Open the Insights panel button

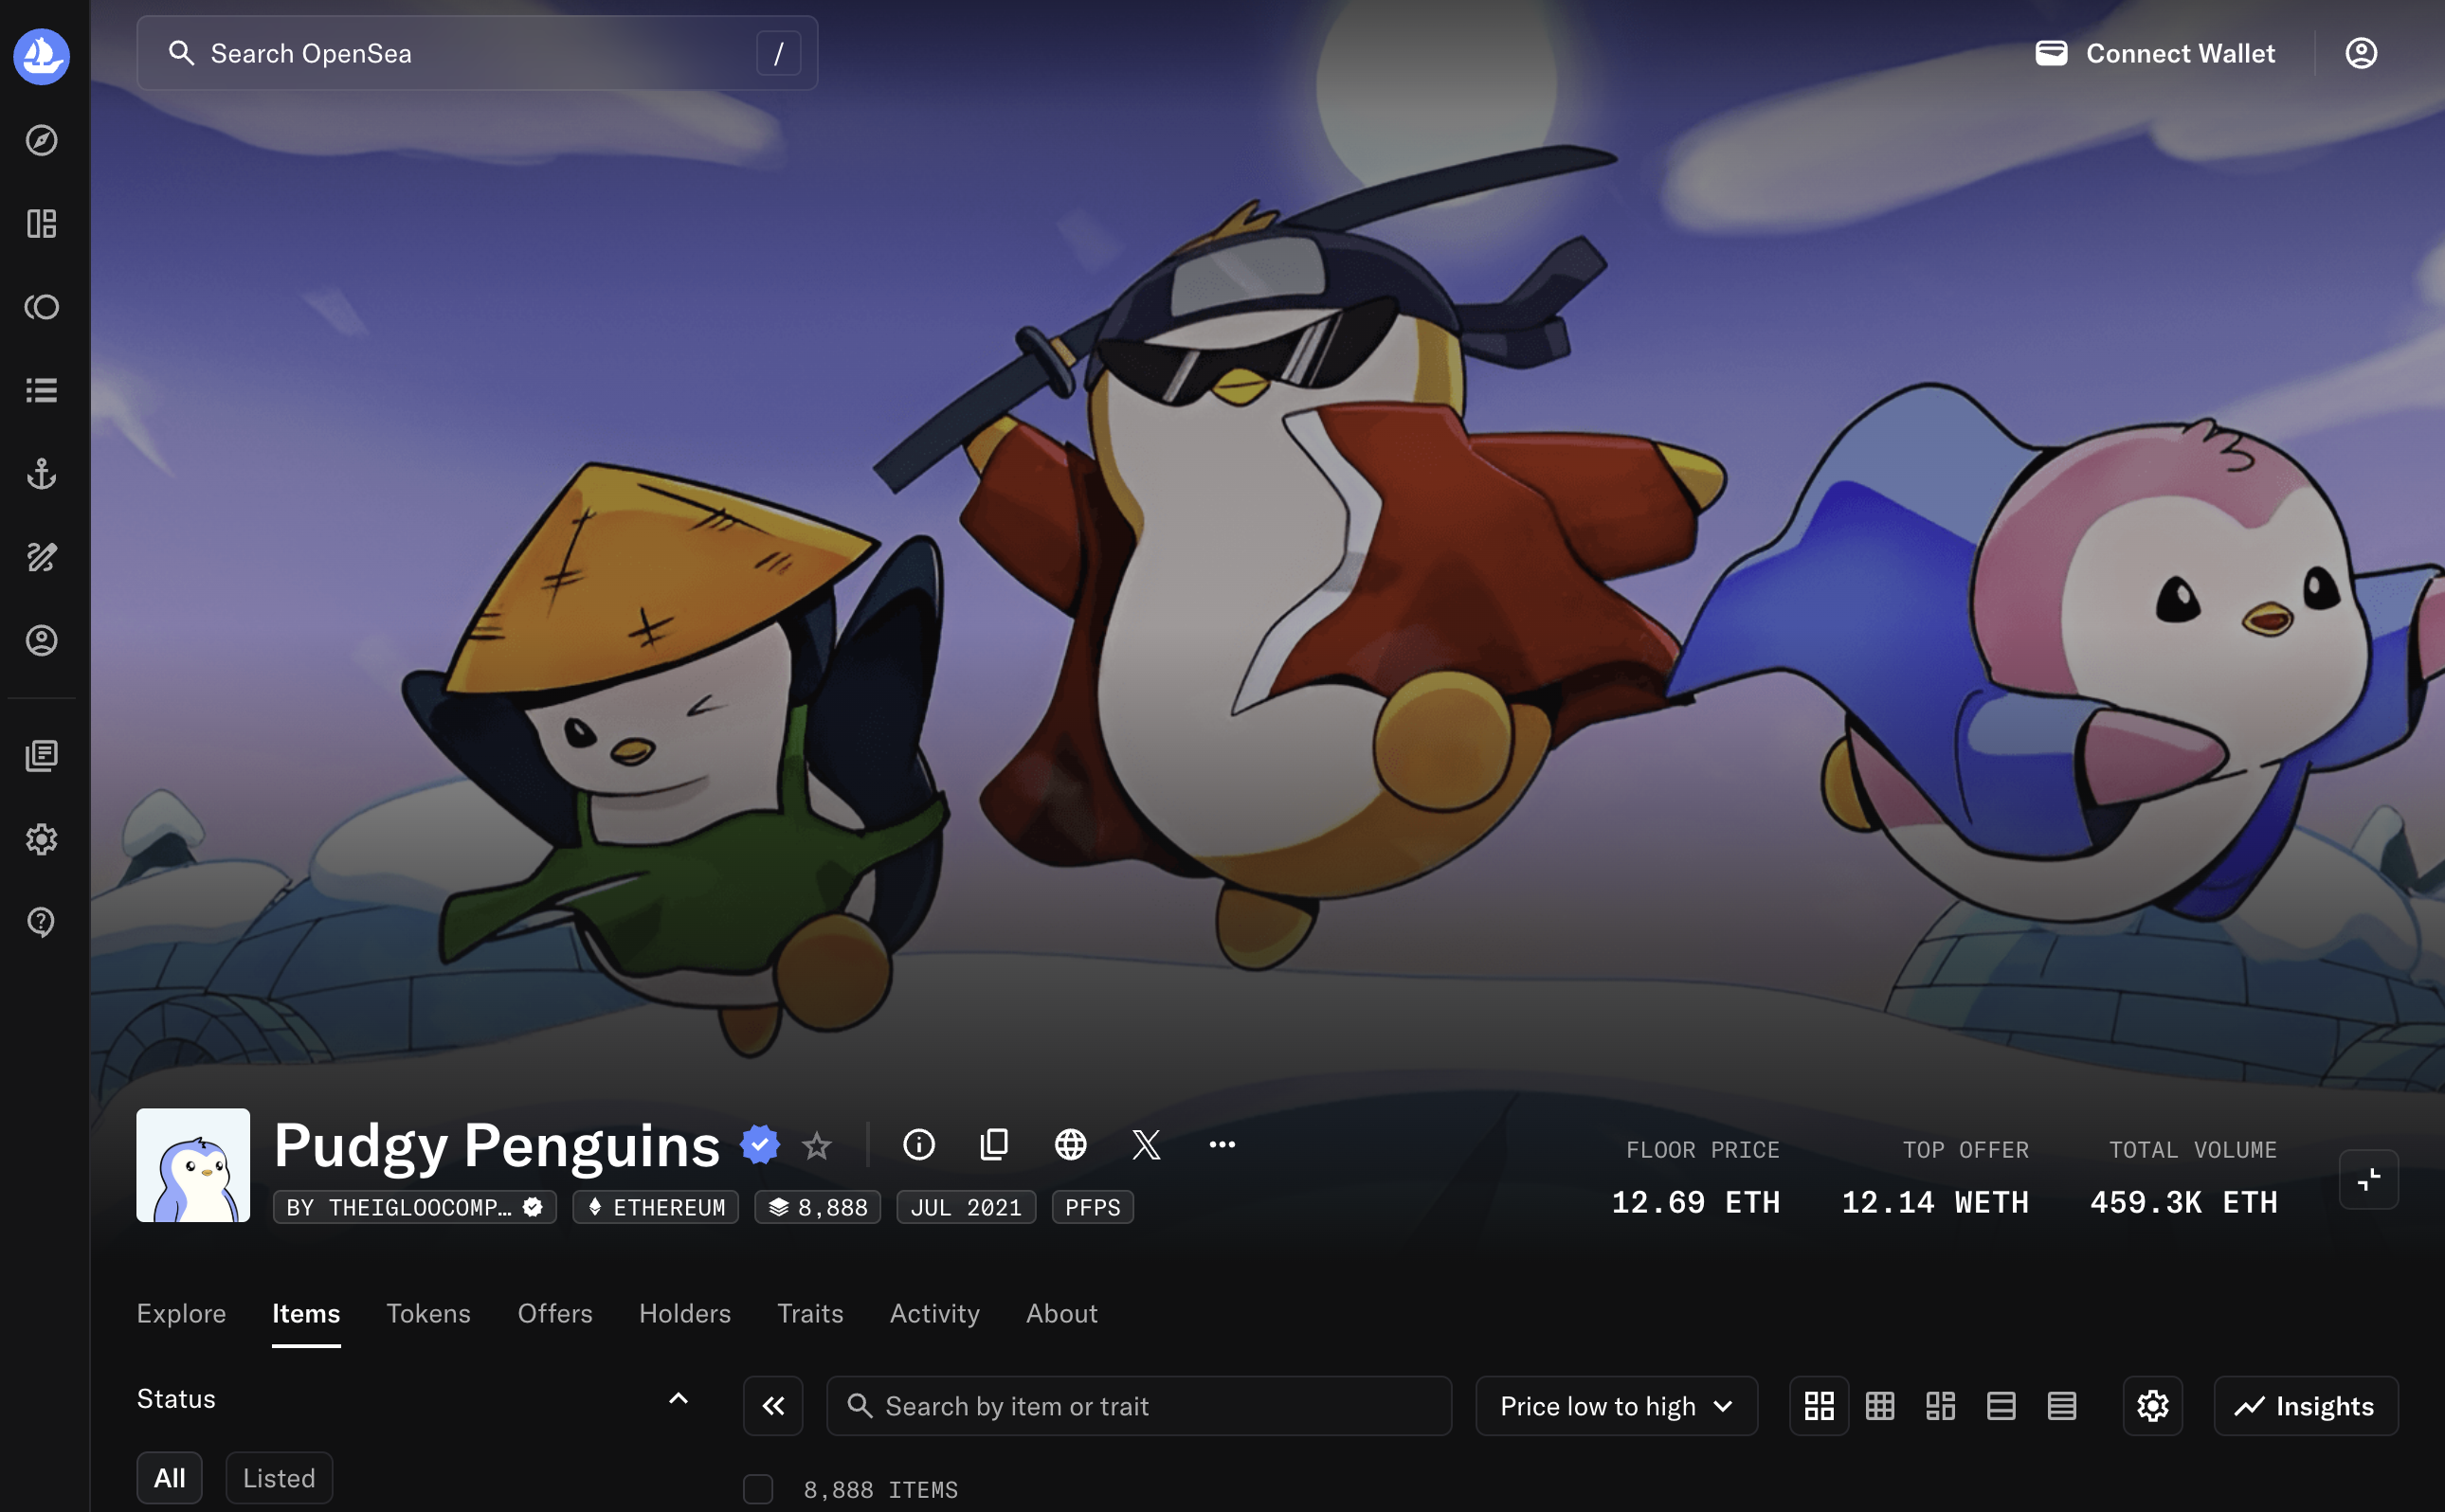coord(2305,1406)
